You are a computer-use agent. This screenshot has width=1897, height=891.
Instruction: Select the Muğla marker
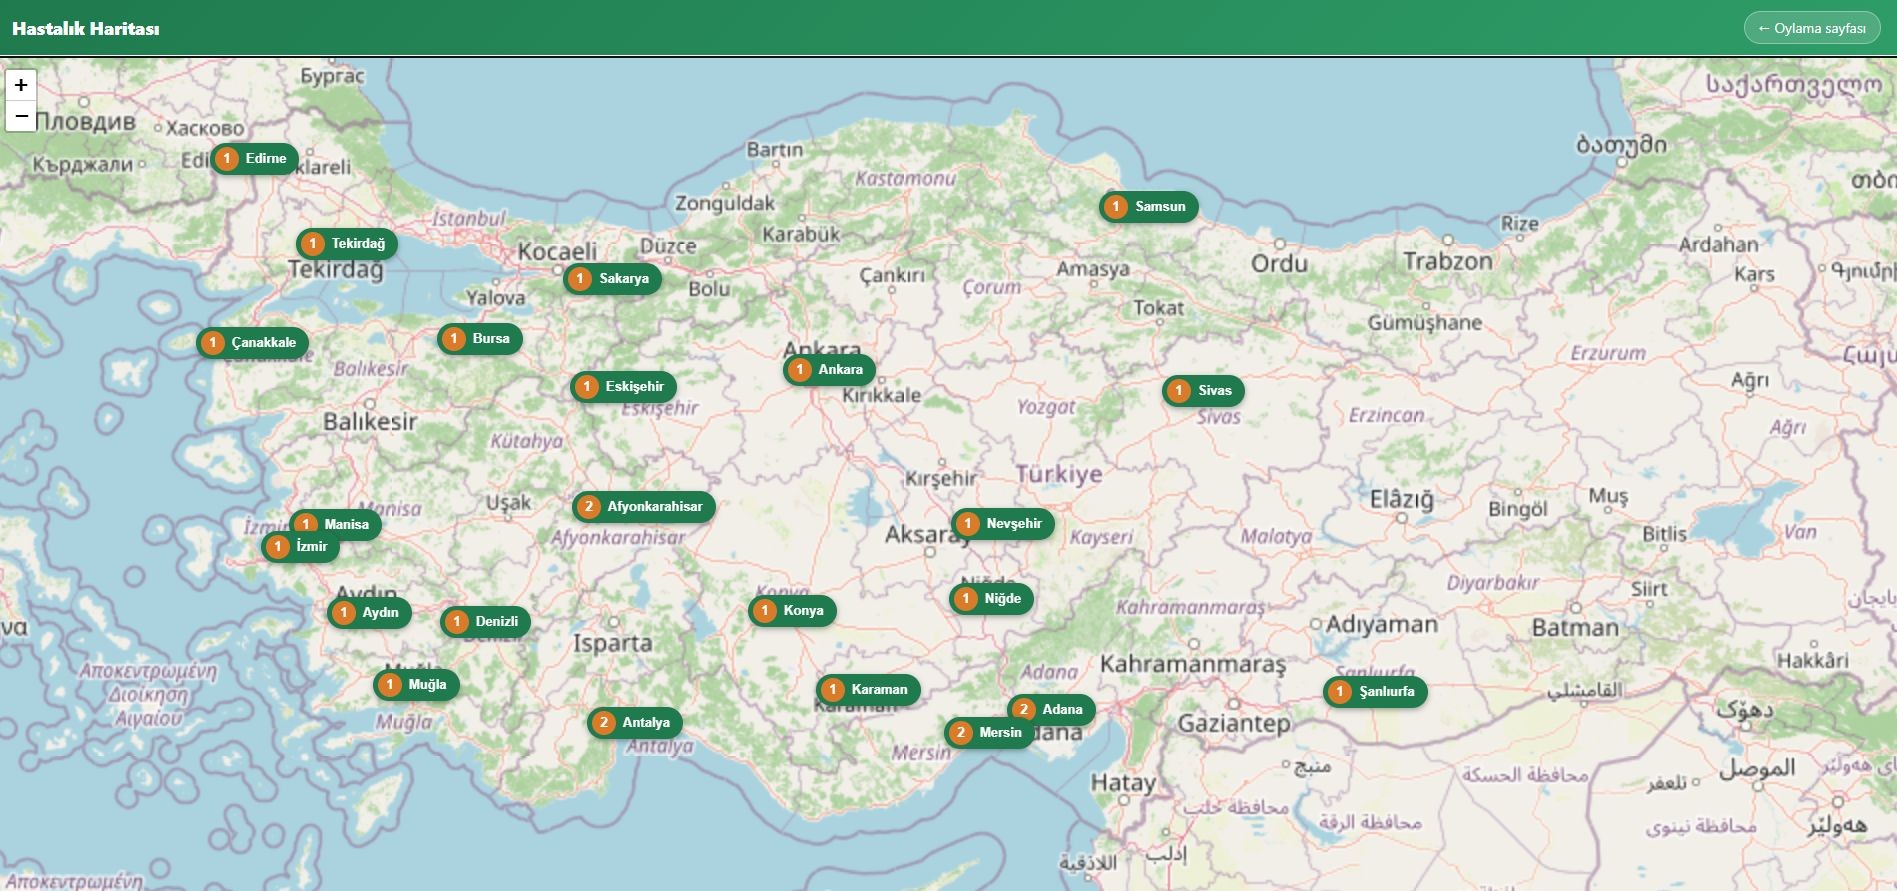coord(416,684)
